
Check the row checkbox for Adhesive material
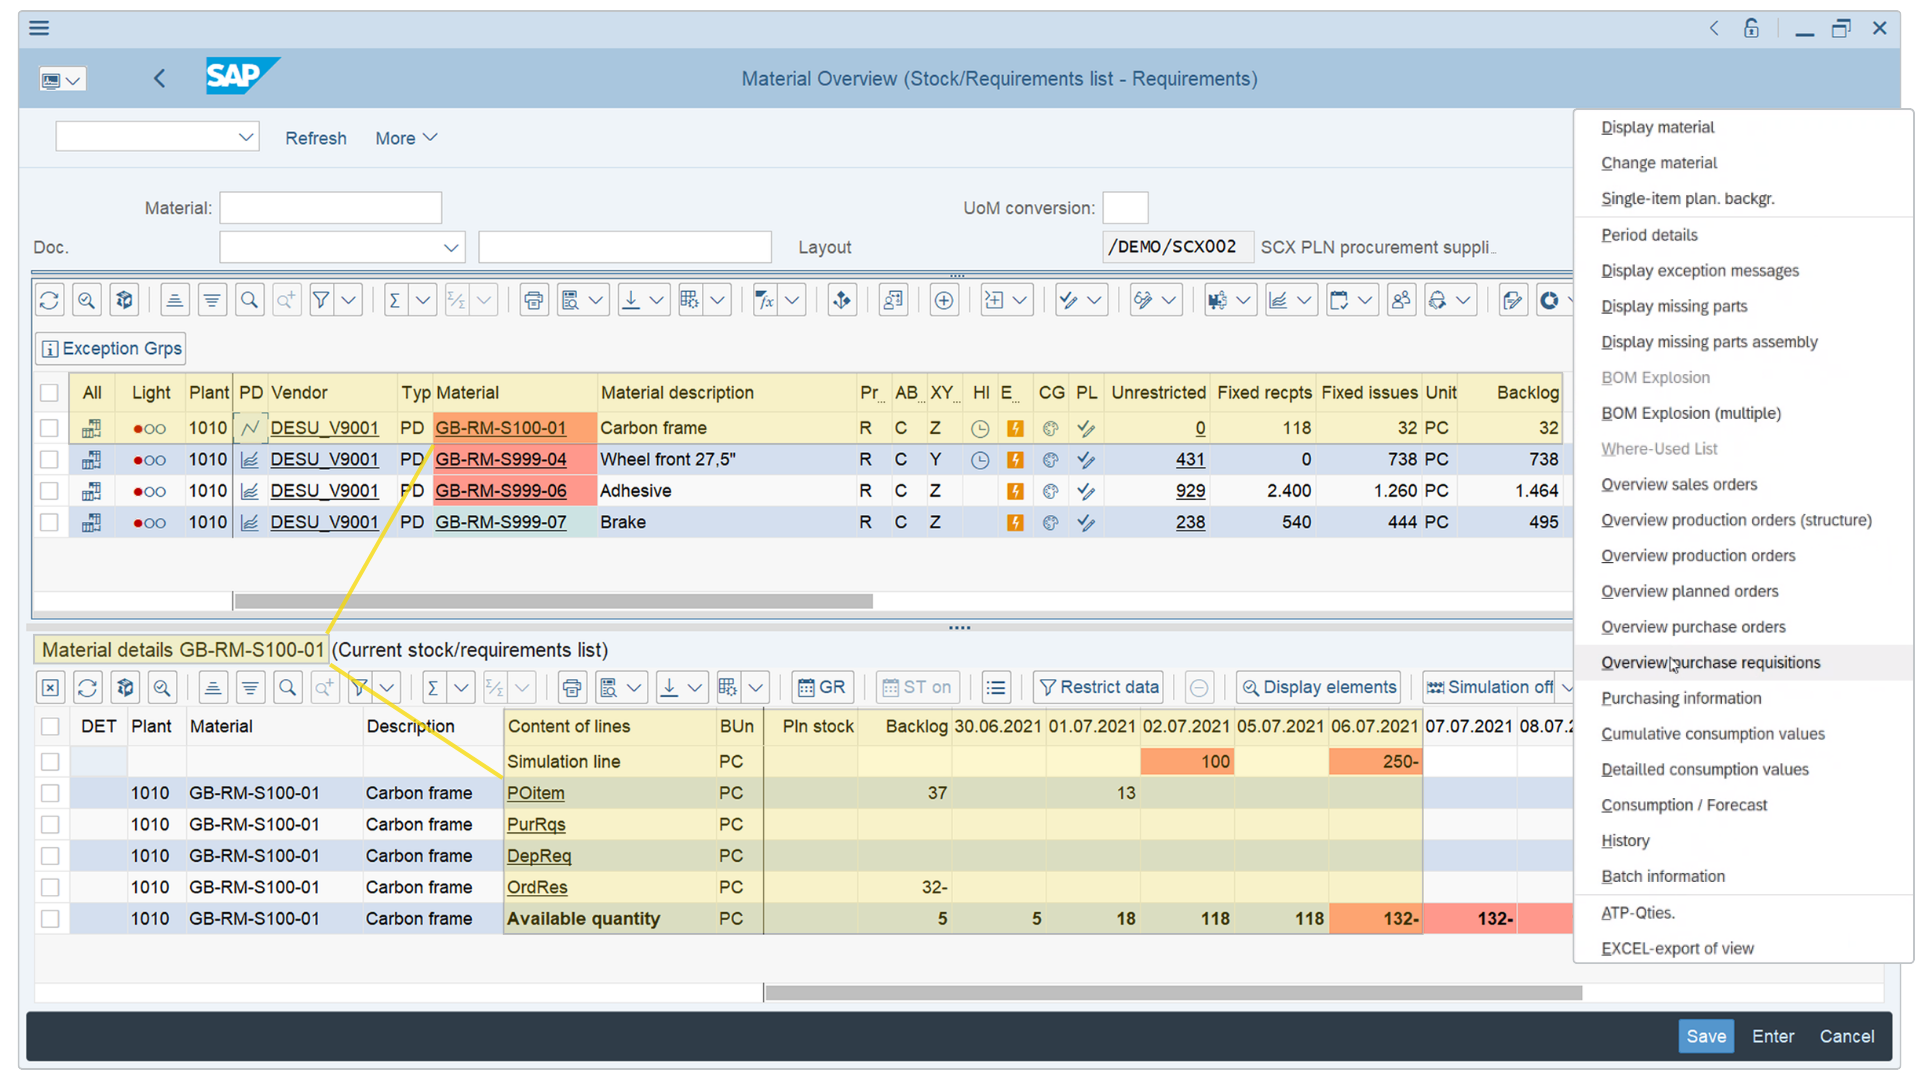(49, 490)
